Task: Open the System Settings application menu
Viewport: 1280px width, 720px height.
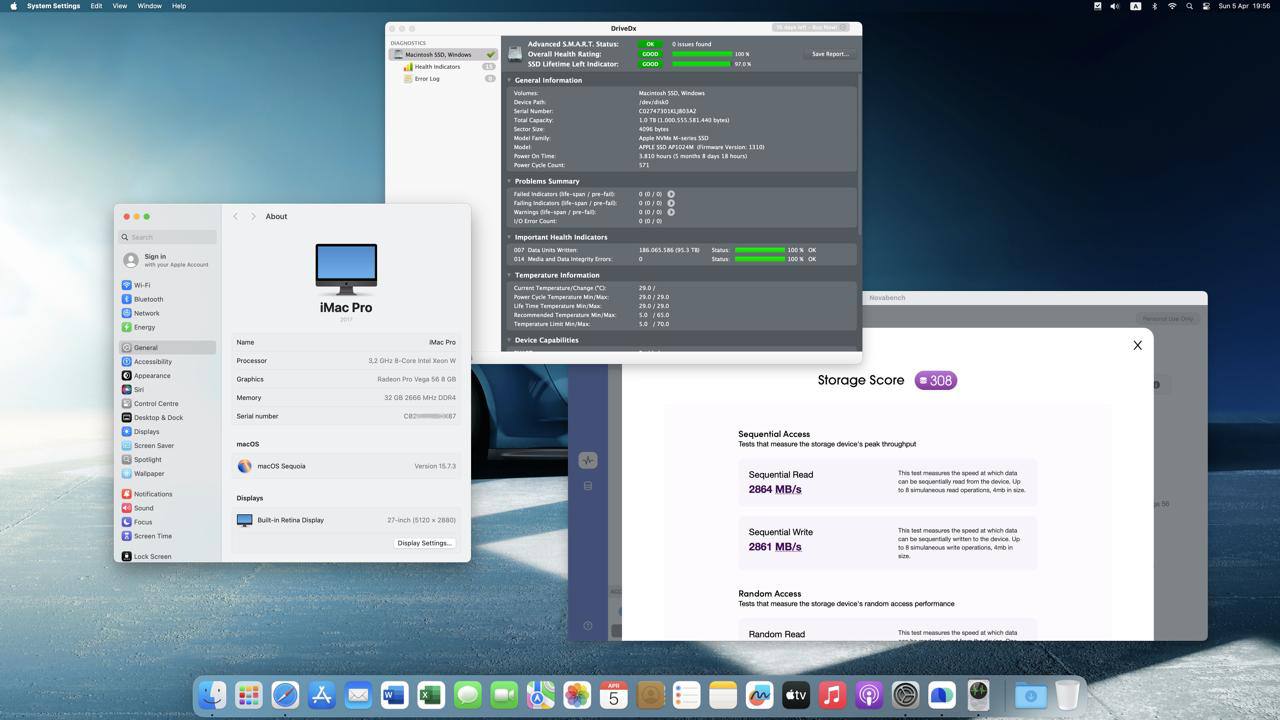Action: click(x=53, y=6)
